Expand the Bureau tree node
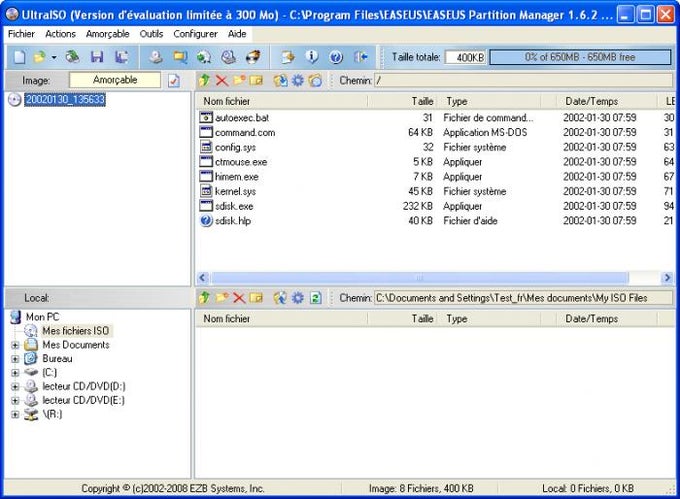The image size is (680, 499). pos(15,359)
